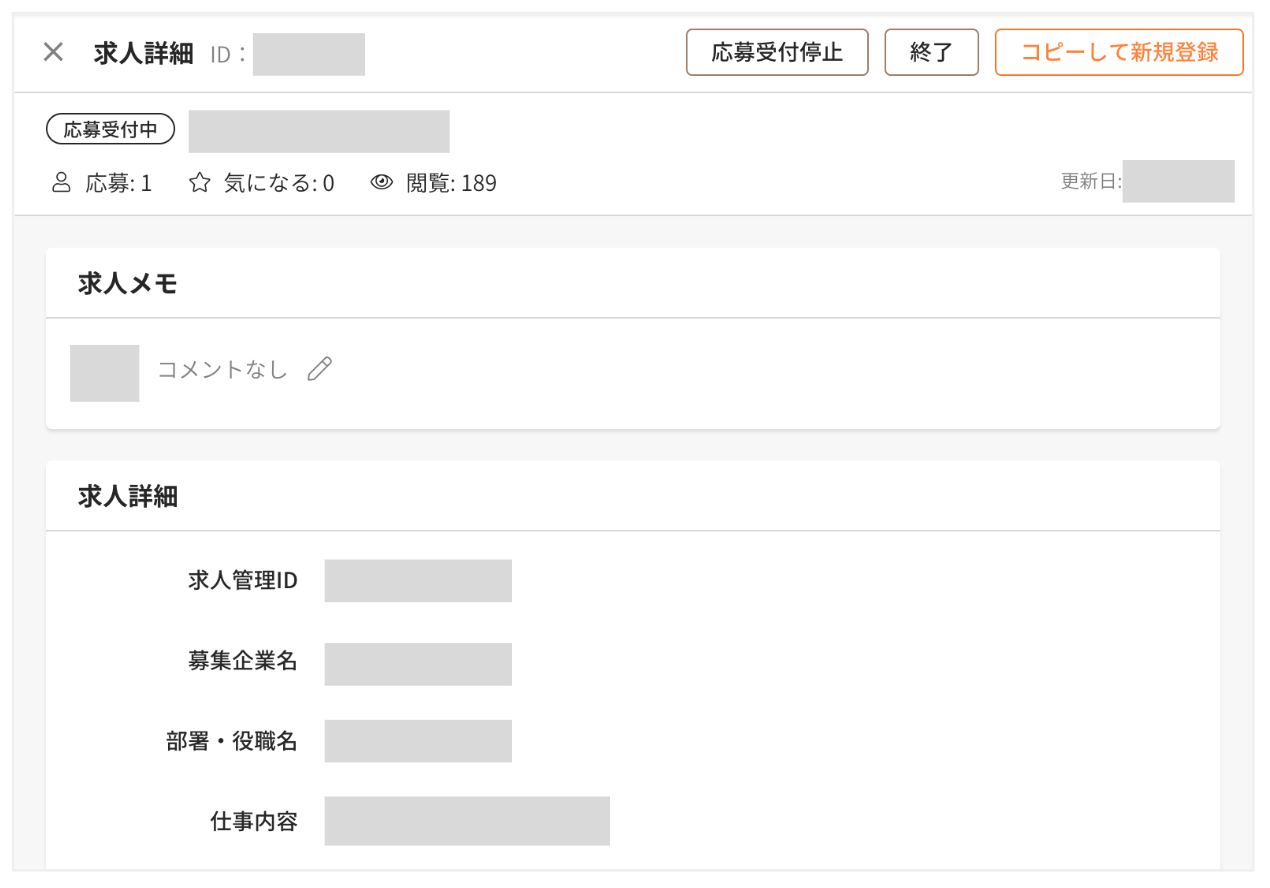This screenshot has height=888, width=1270.
Task: Click the 更新日 date value
Action: pos(1178,182)
